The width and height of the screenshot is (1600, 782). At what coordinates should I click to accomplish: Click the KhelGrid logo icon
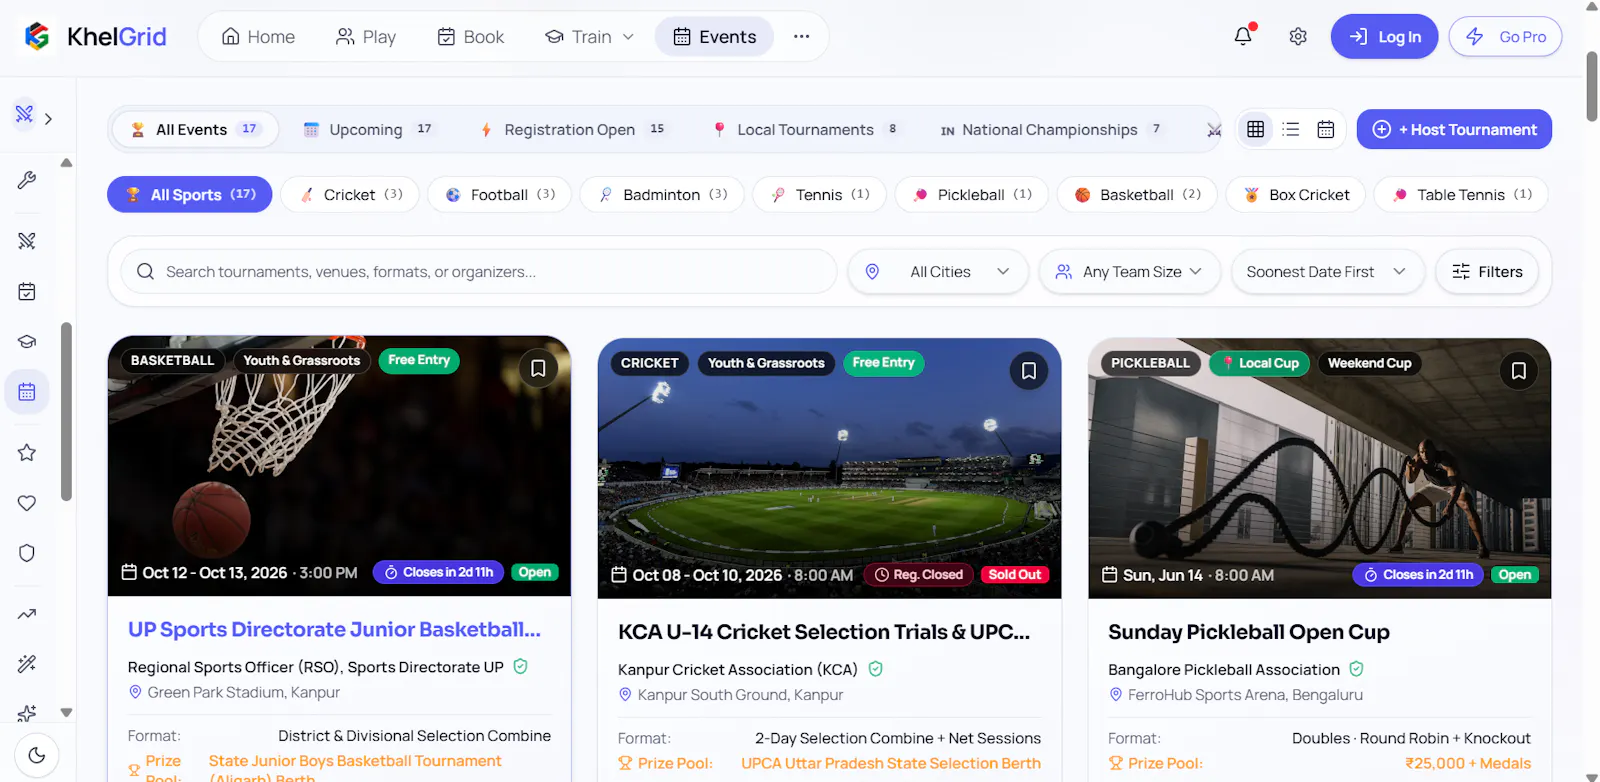click(x=37, y=37)
